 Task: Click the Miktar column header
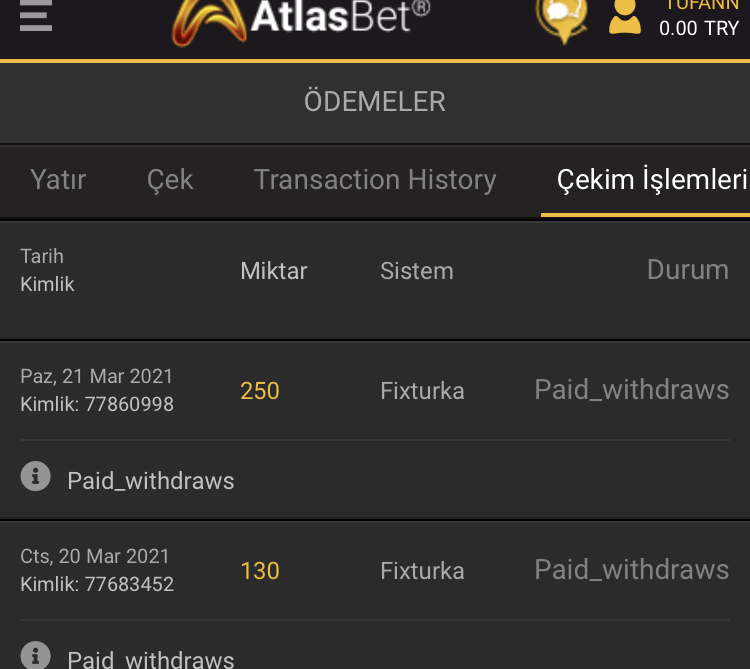tap(274, 271)
